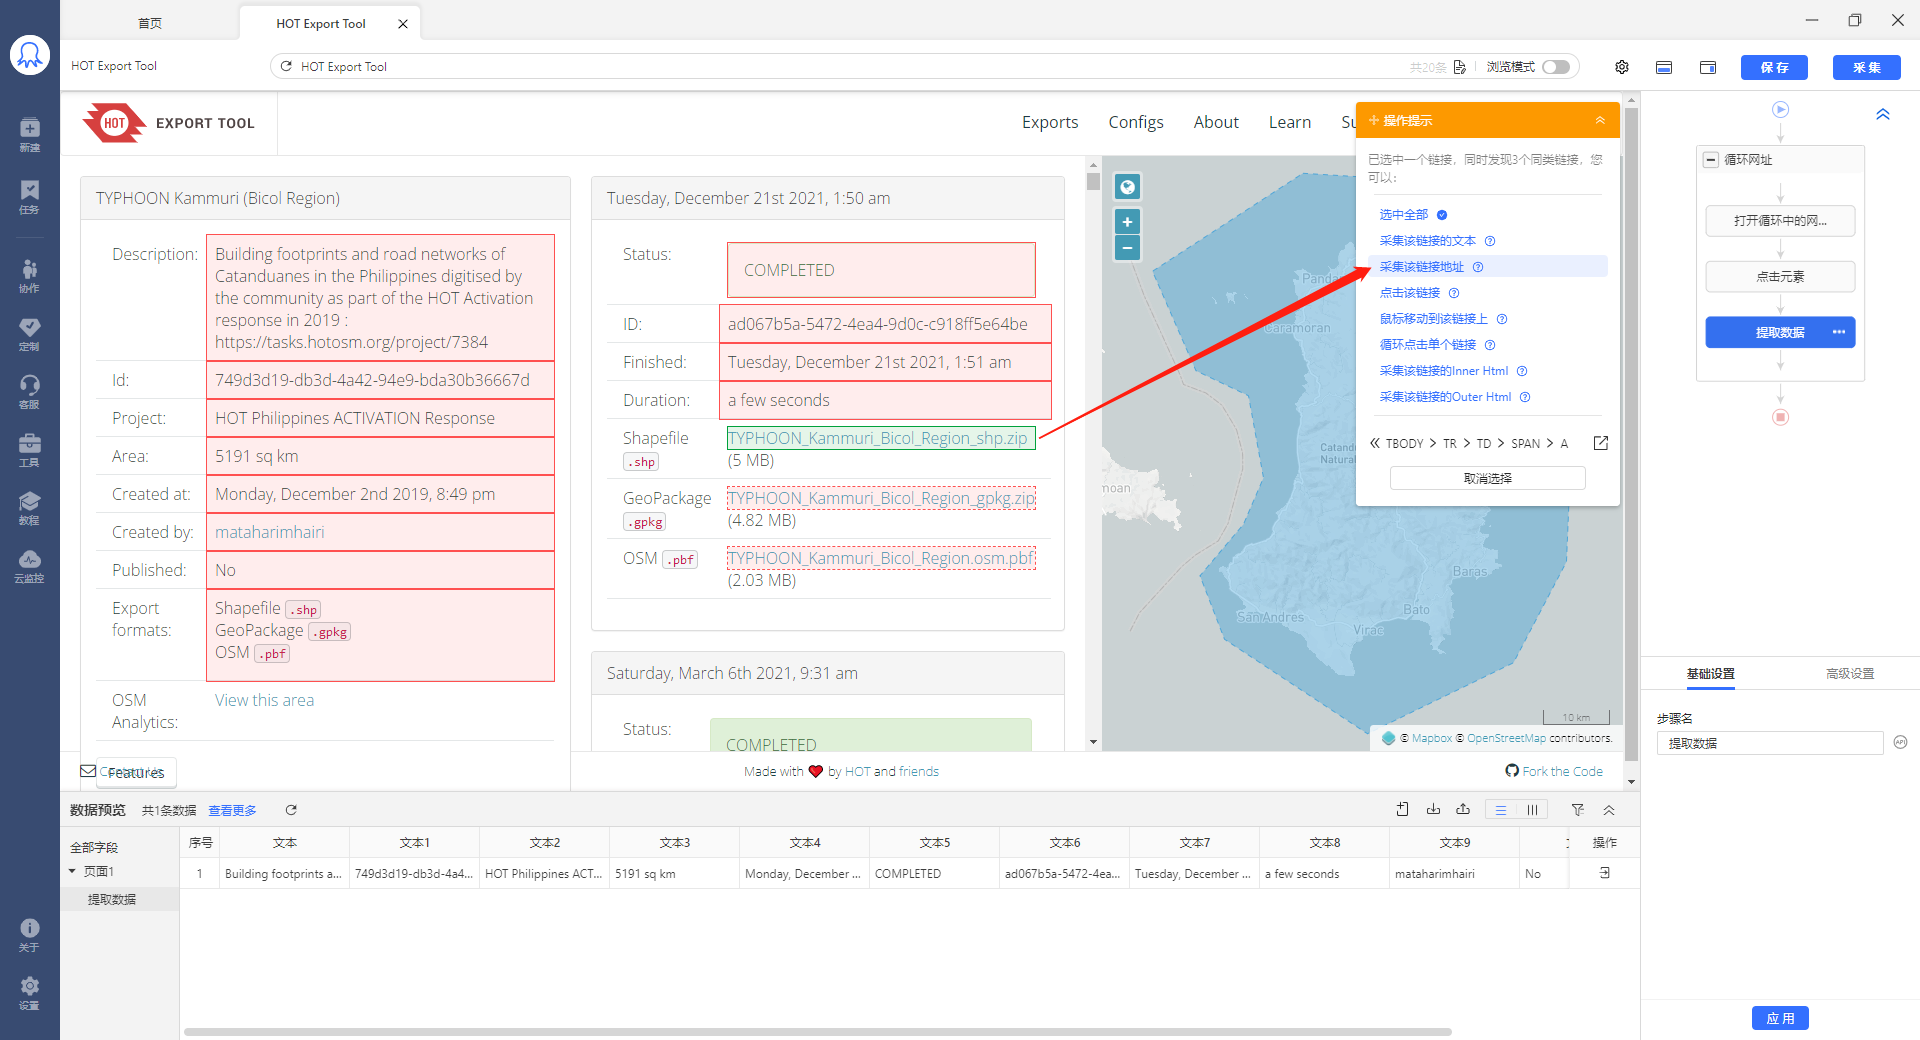Open the Exports menu item
1920x1040 pixels.
[x=1050, y=122]
